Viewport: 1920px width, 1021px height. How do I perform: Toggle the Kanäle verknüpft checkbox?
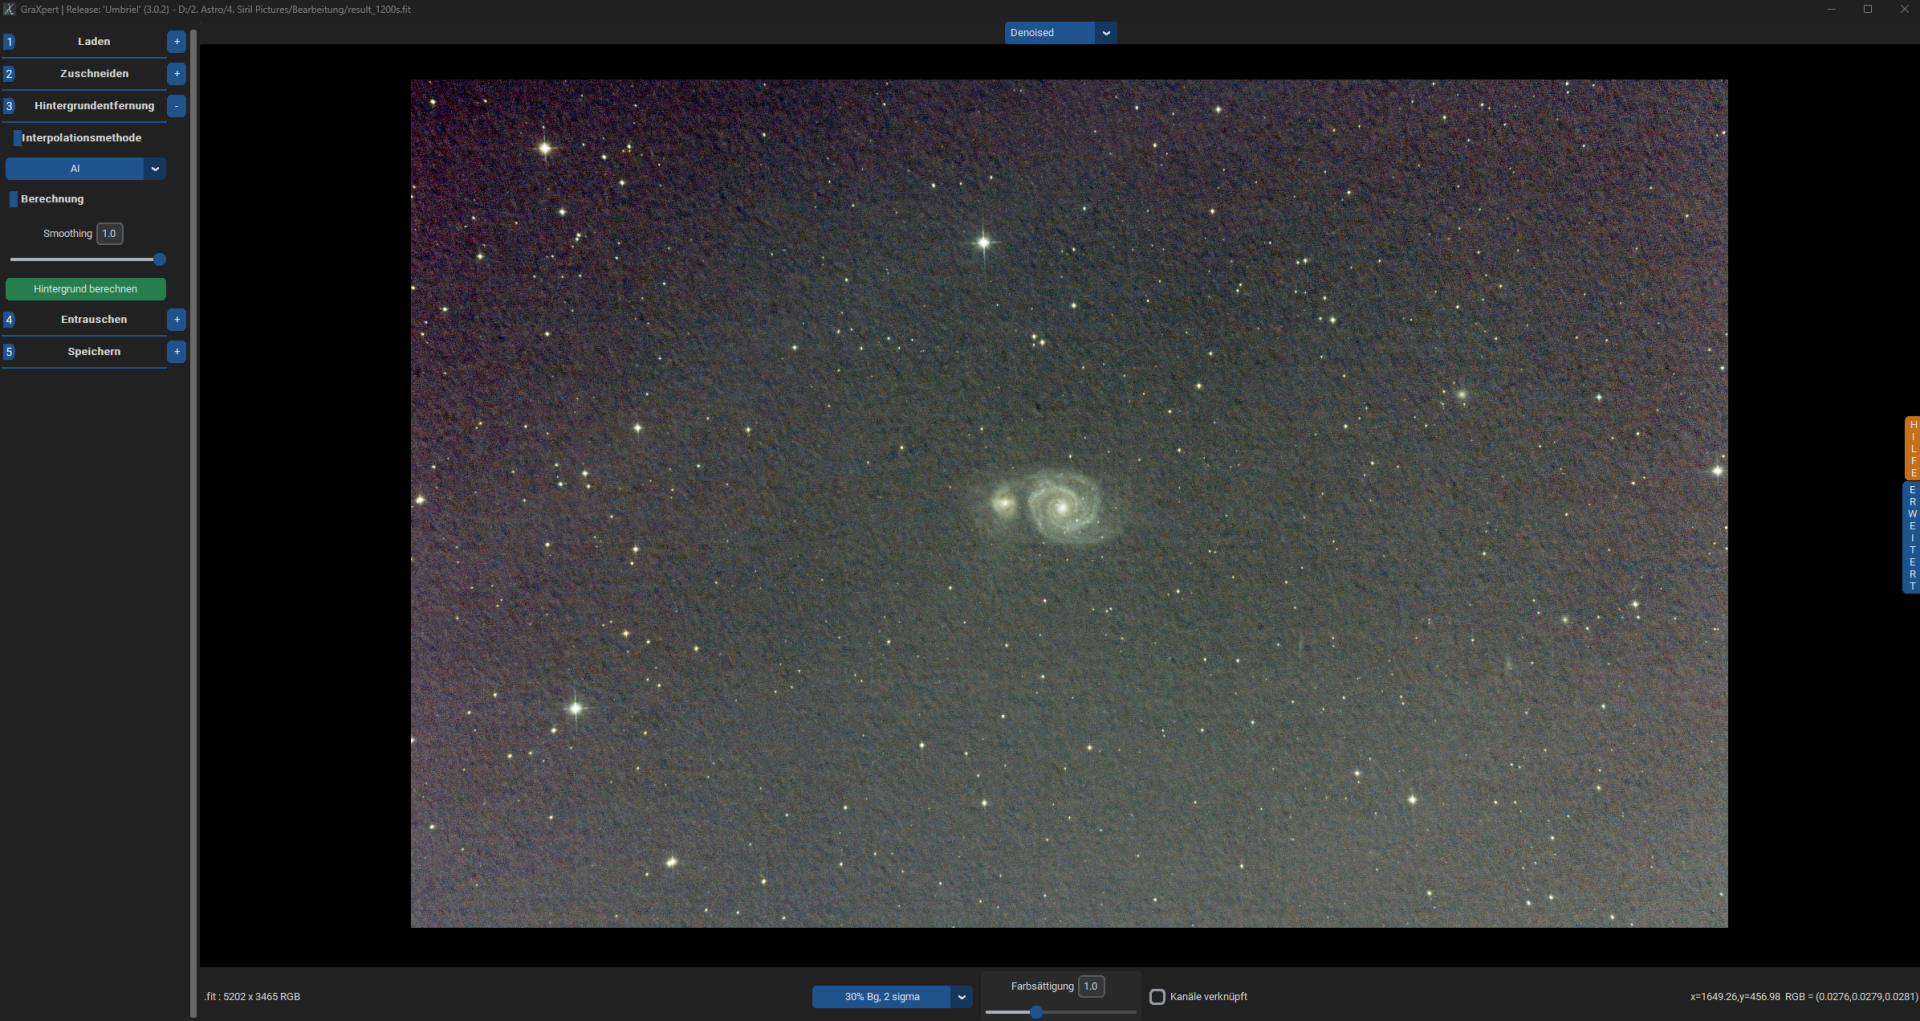point(1157,997)
